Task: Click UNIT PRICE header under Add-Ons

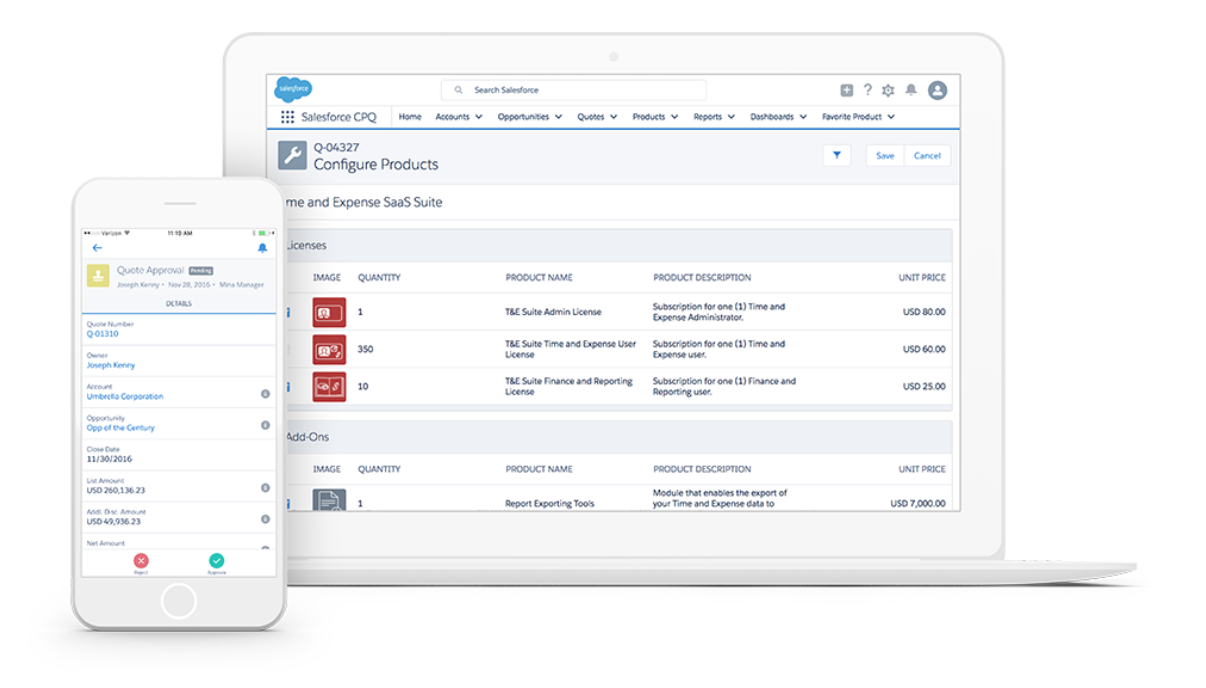Action: click(922, 469)
